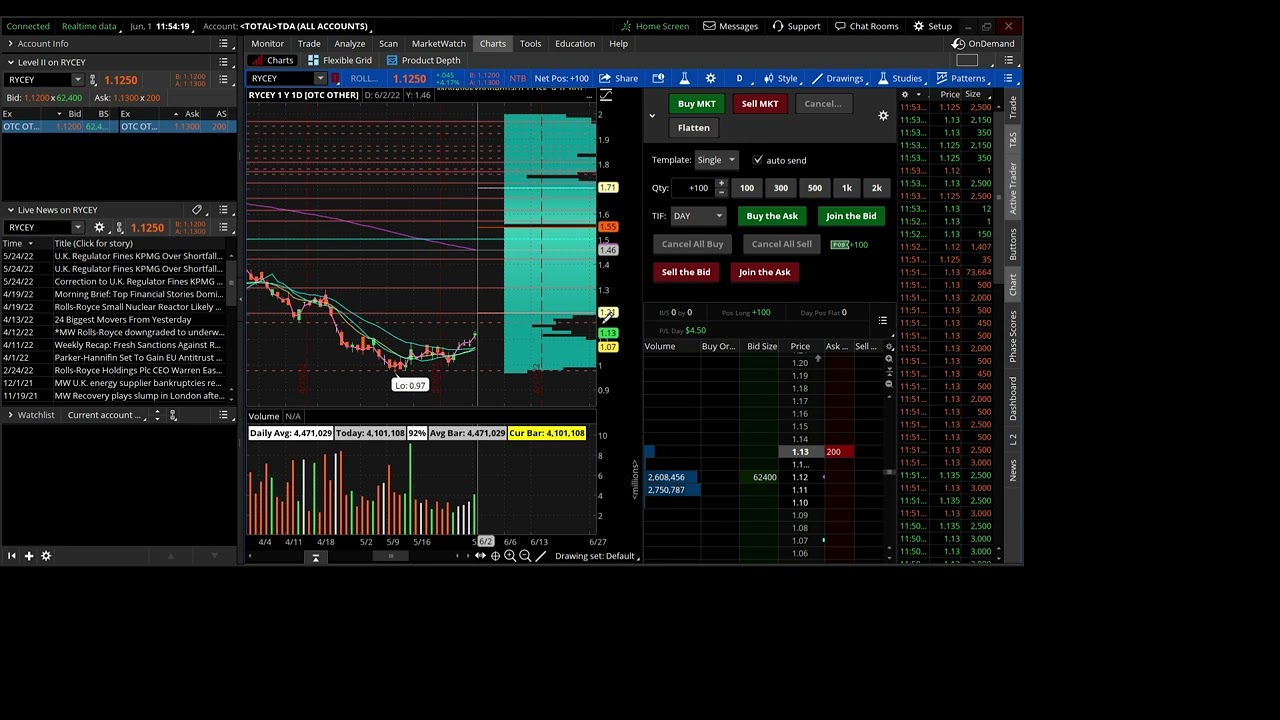This screenshot has height=720, width=1280.
Task: Collapse the Active Trader buttons chevron
Action: [x=652, y=116]
